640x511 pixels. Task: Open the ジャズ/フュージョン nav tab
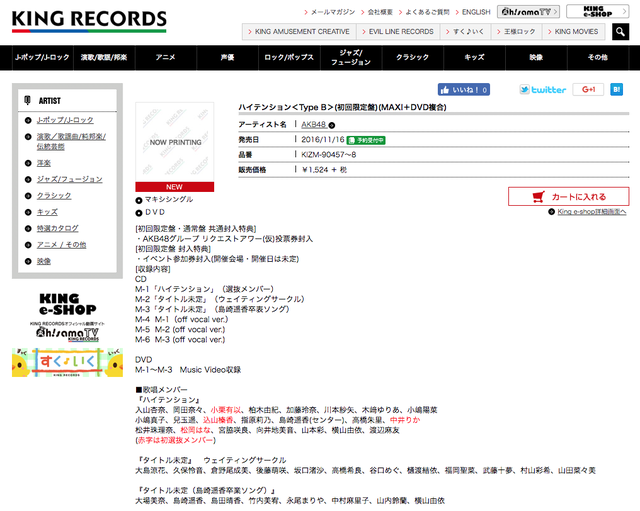point(351,58)
